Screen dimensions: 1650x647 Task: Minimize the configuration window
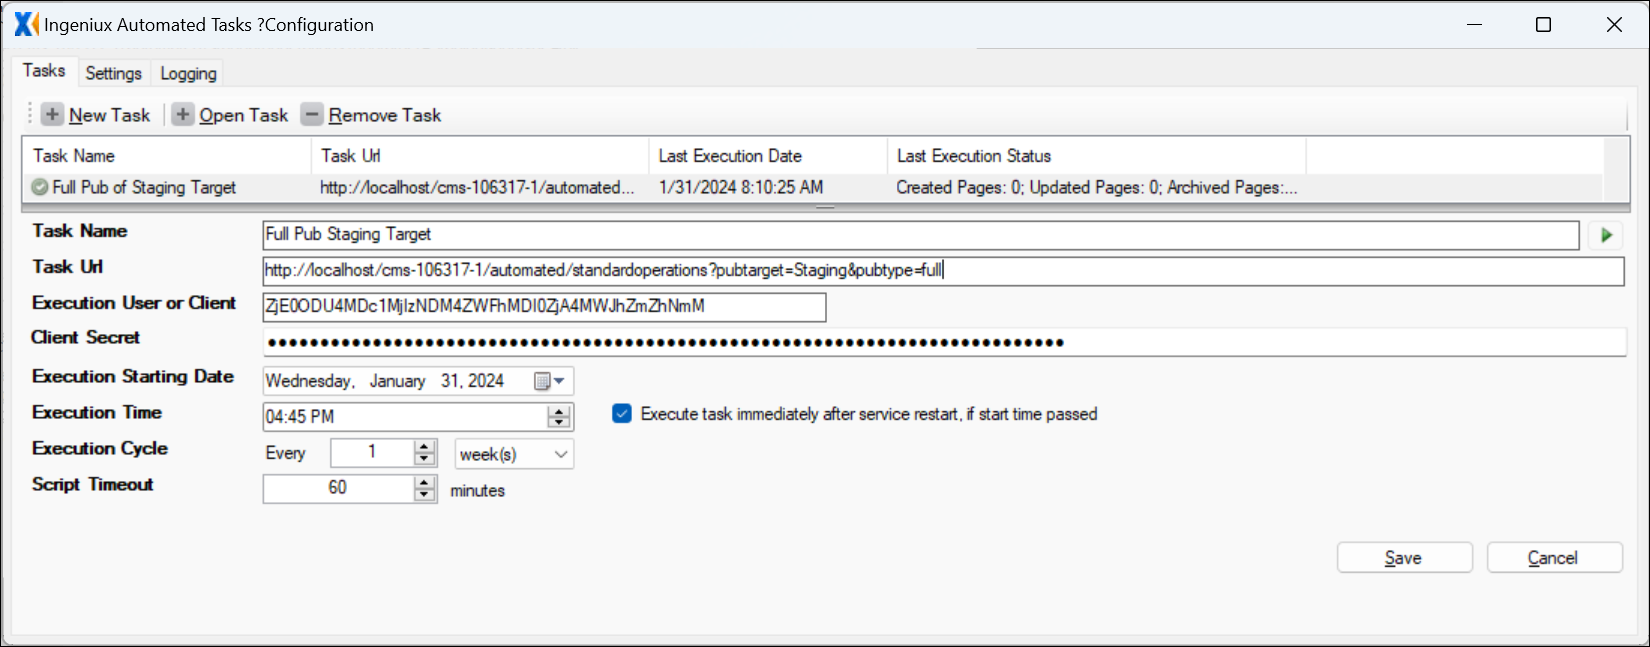pyautogui.click(x=1474, y=25)
